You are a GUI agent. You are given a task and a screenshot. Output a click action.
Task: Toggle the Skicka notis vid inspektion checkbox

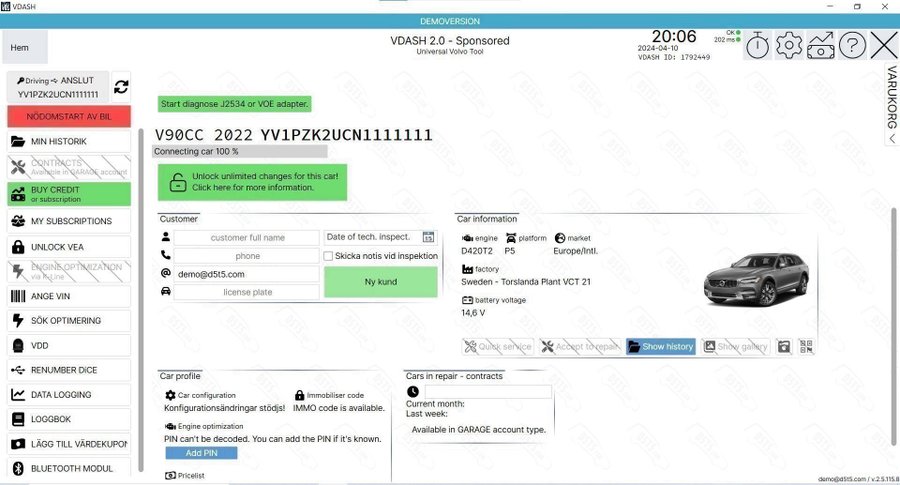click(x=329, y=256)
